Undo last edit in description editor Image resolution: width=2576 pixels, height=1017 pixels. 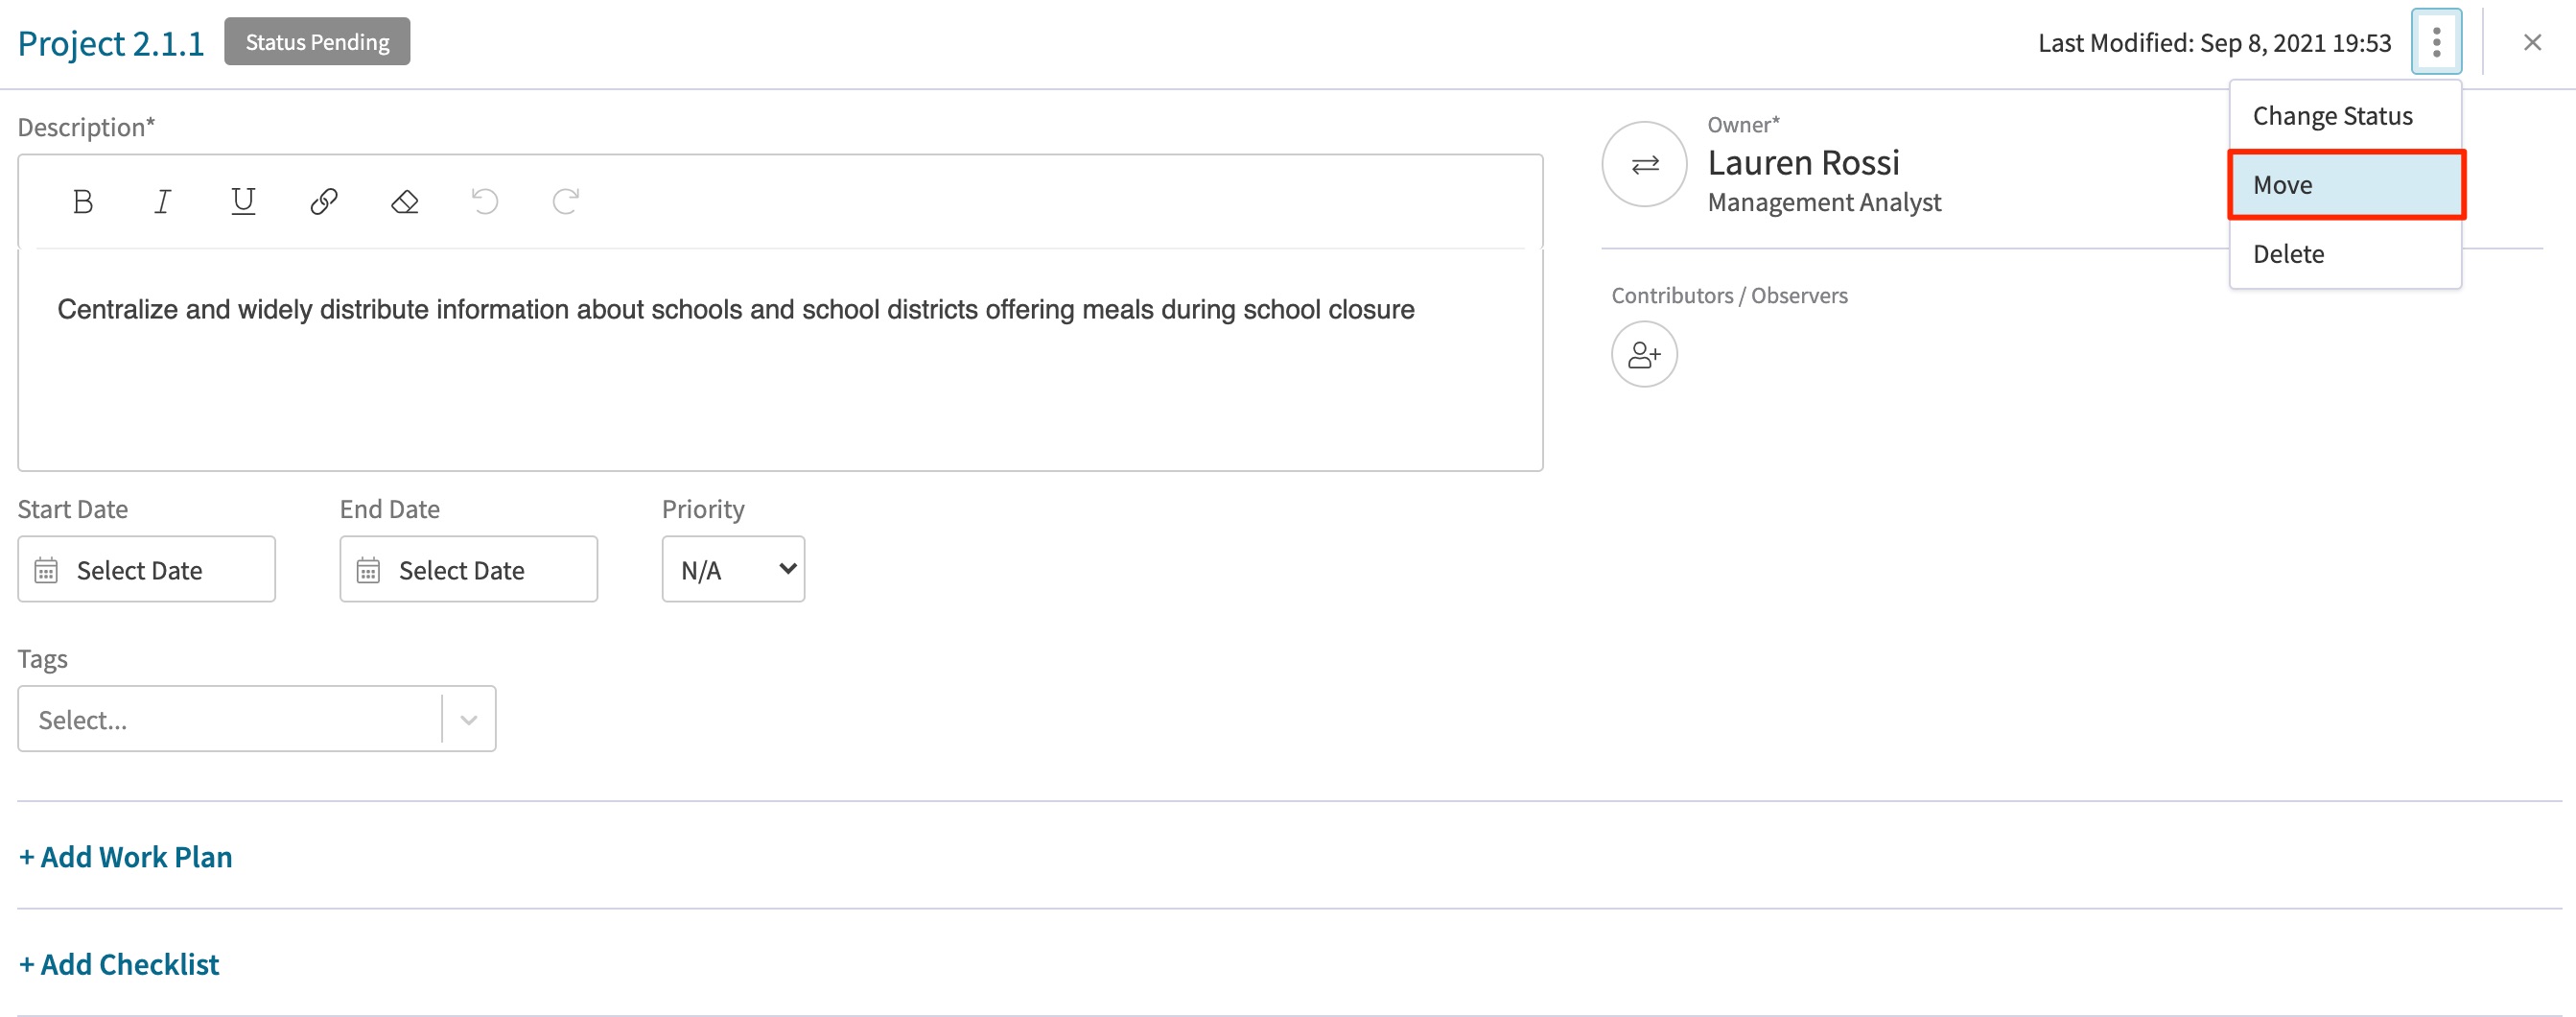(485, 202)
